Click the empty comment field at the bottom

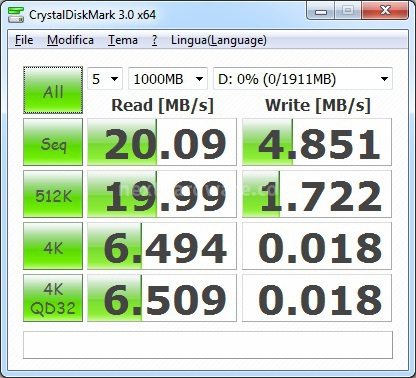pos(208,345)
